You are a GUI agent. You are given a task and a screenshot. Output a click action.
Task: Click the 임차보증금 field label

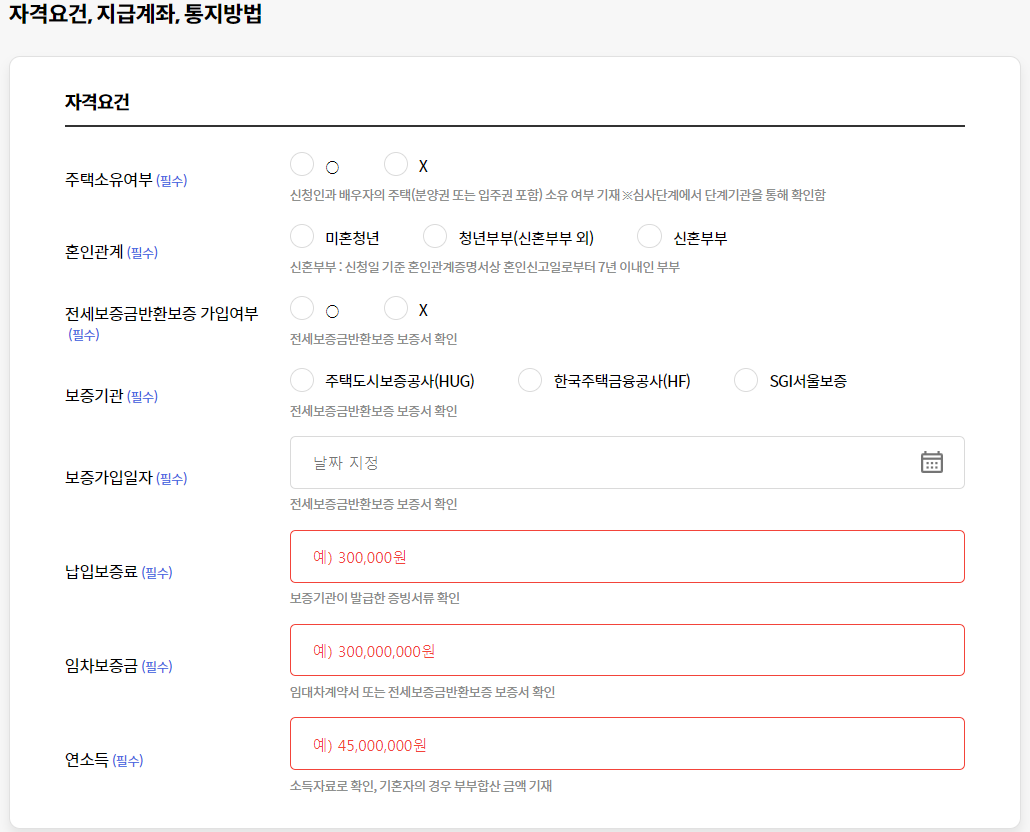click(x=101, y=666)
